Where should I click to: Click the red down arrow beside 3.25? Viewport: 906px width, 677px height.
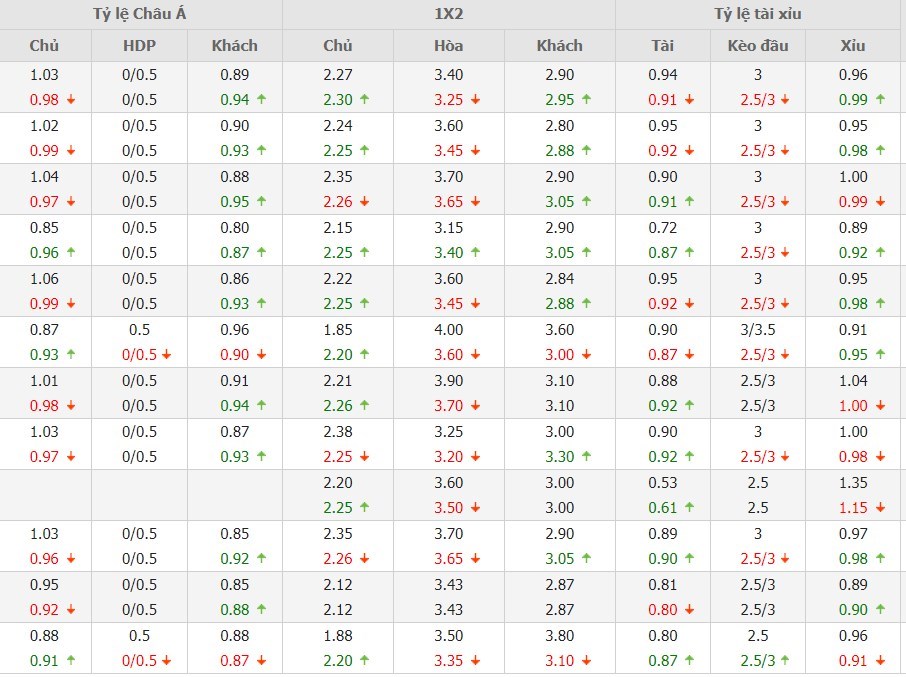tap(475, 100)
